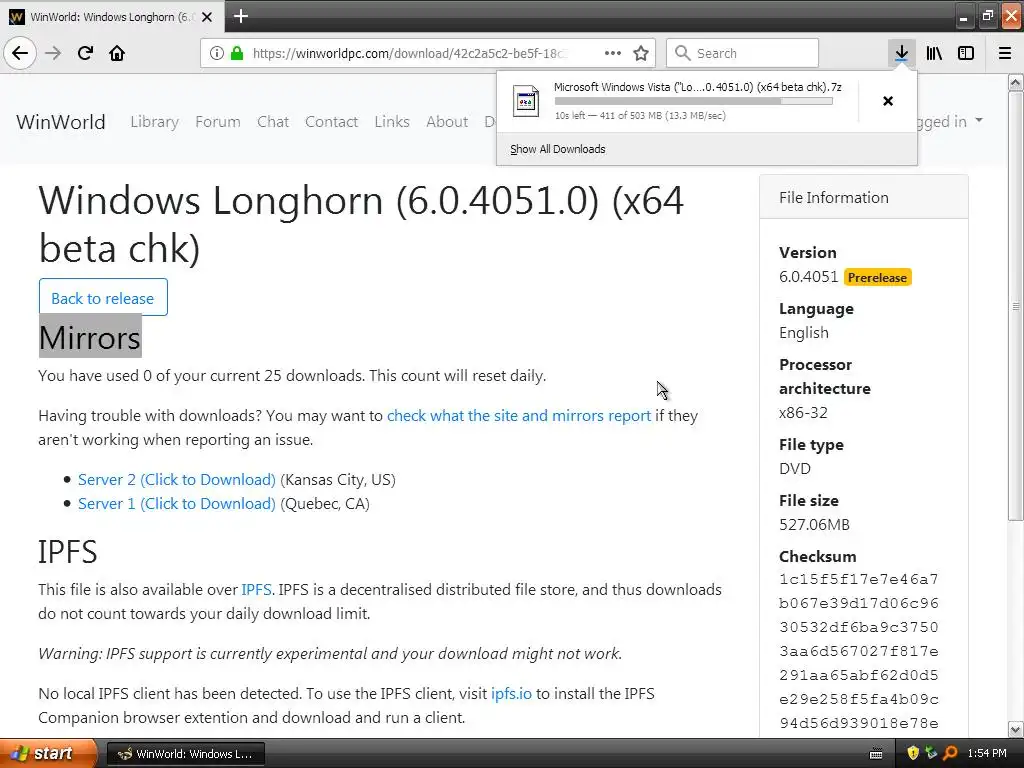The width and height of the screenshot is (1024, 768).
Task: Click the vertical scrollbar thumb
Action: click(1016, 306)
